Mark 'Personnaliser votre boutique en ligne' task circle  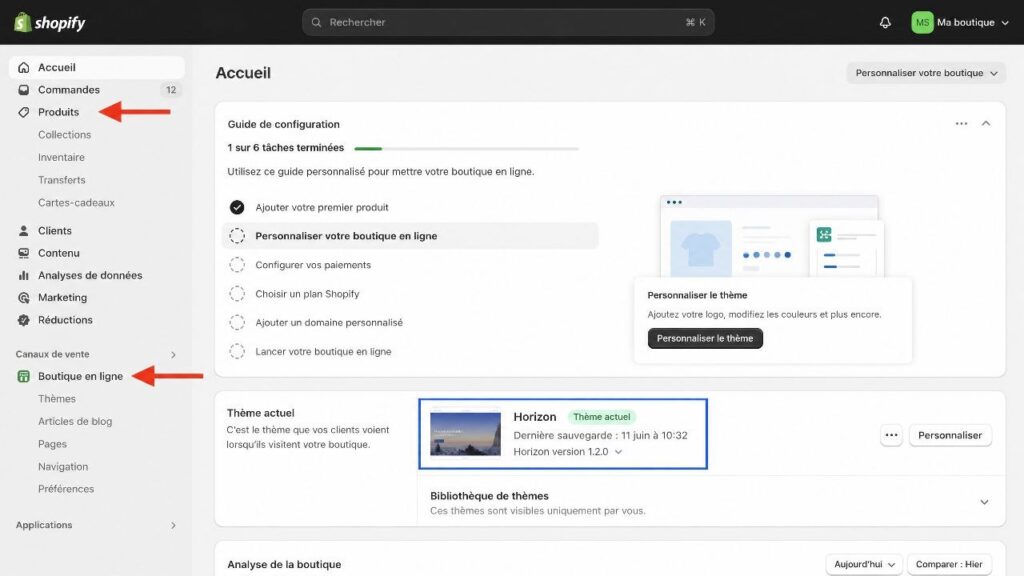237,236
